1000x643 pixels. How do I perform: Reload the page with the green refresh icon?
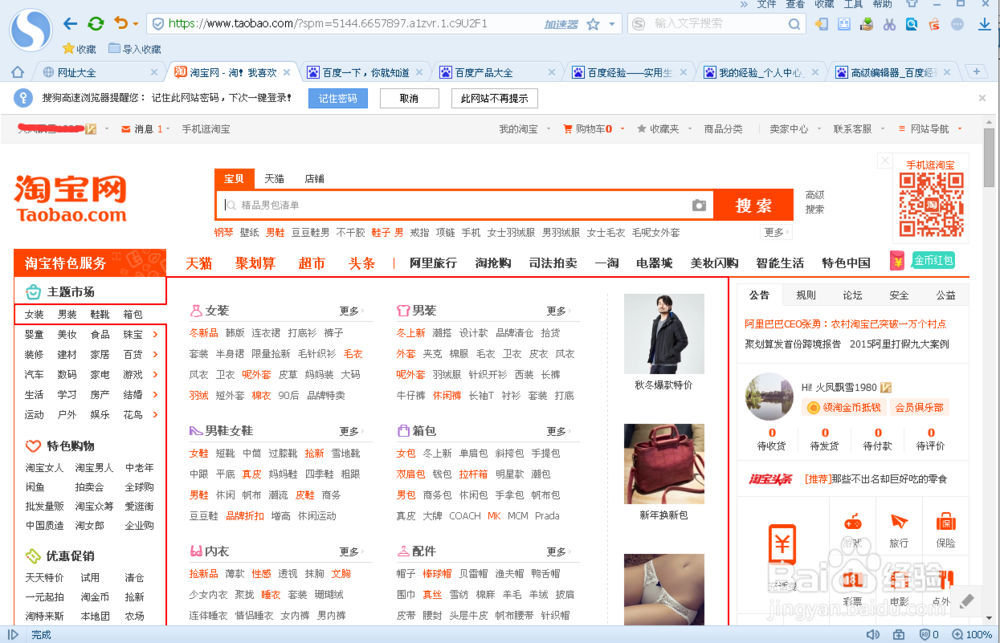tap(96, 24)
